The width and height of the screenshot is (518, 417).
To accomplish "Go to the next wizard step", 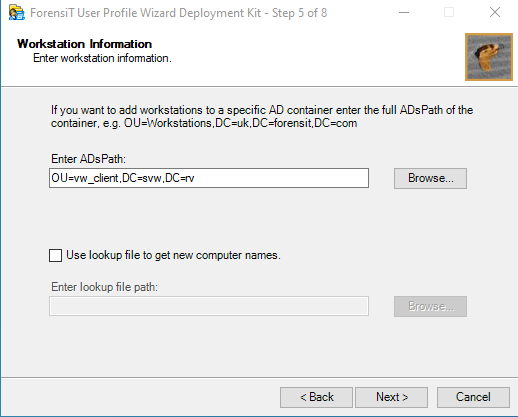I will click(x=392, y=397).
